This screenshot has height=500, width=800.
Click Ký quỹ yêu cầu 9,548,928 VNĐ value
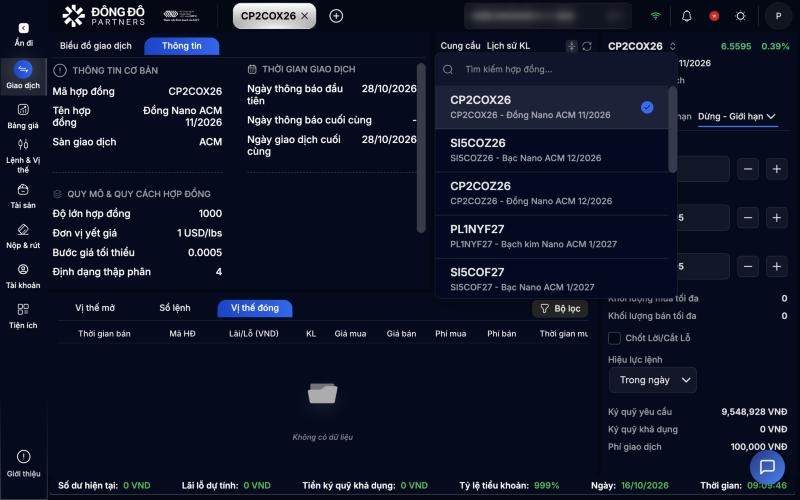tap(754, 412)
